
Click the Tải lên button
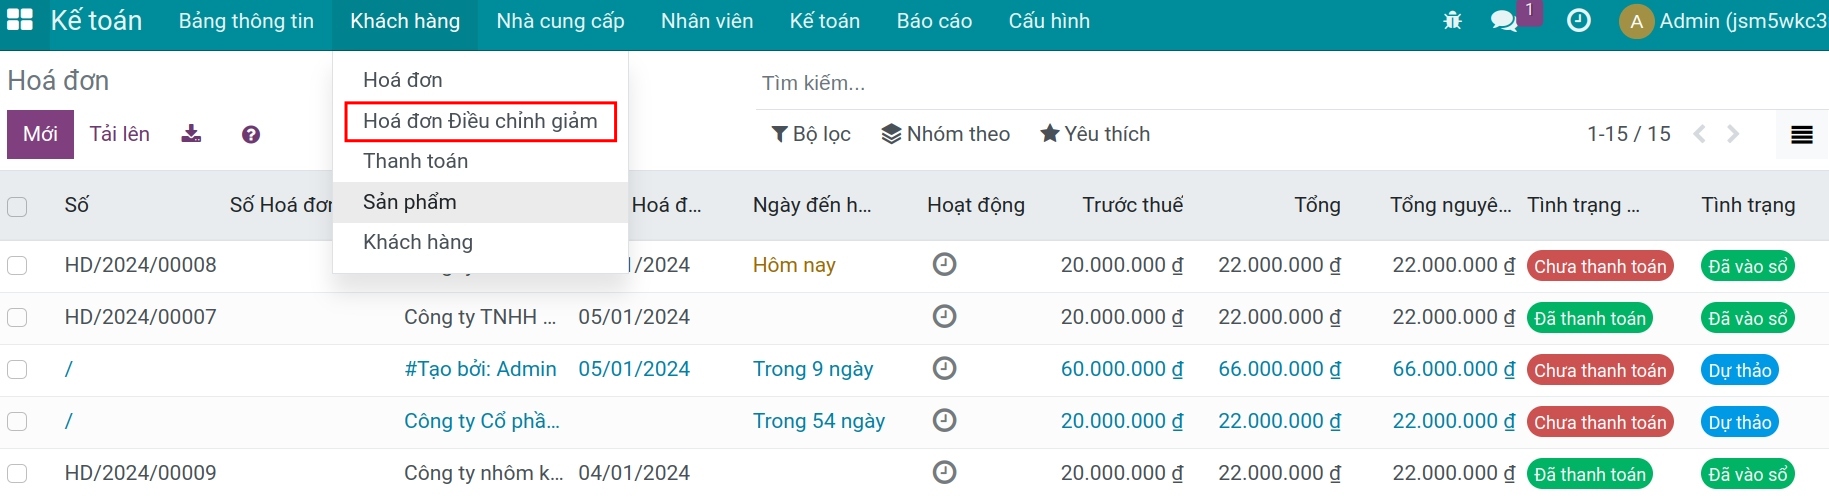pos(120,134)
